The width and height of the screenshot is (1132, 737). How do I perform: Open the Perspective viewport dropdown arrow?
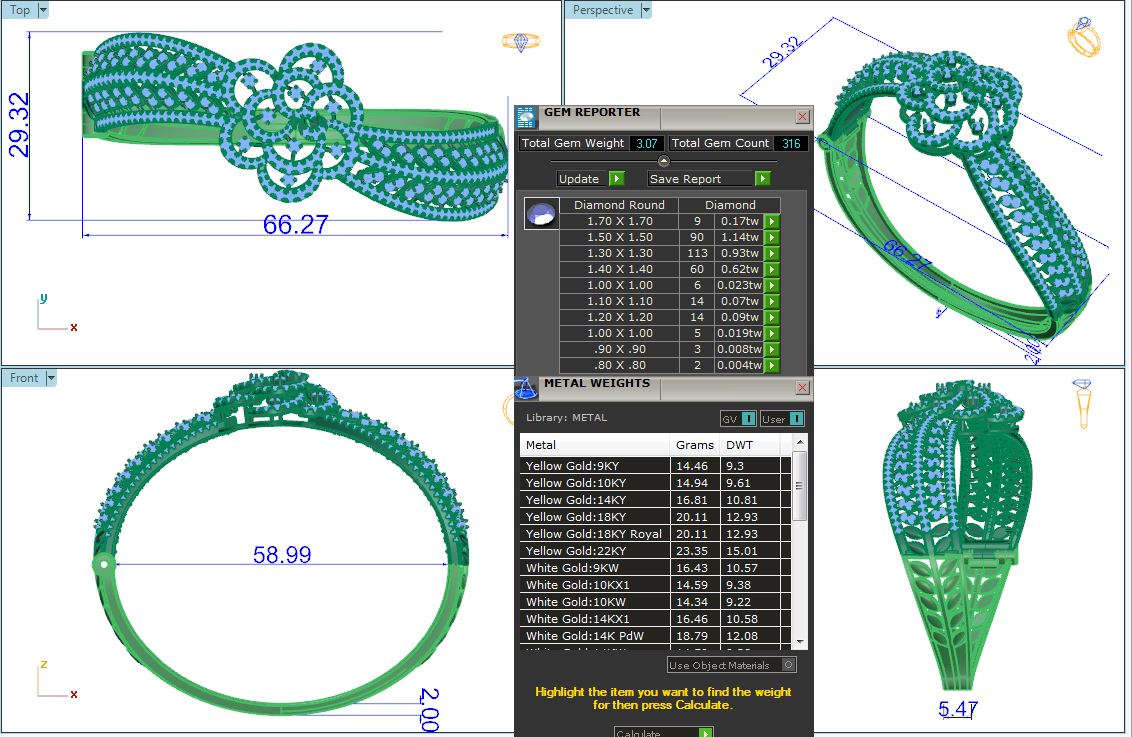coord(645,10)
